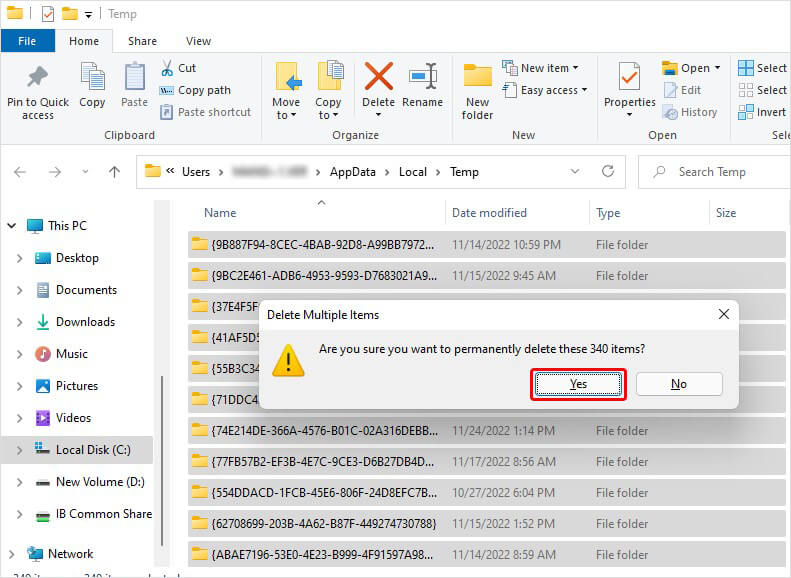Click Invert selection icon
Viewport: 791px width, 578px height.
pos(745,112)
